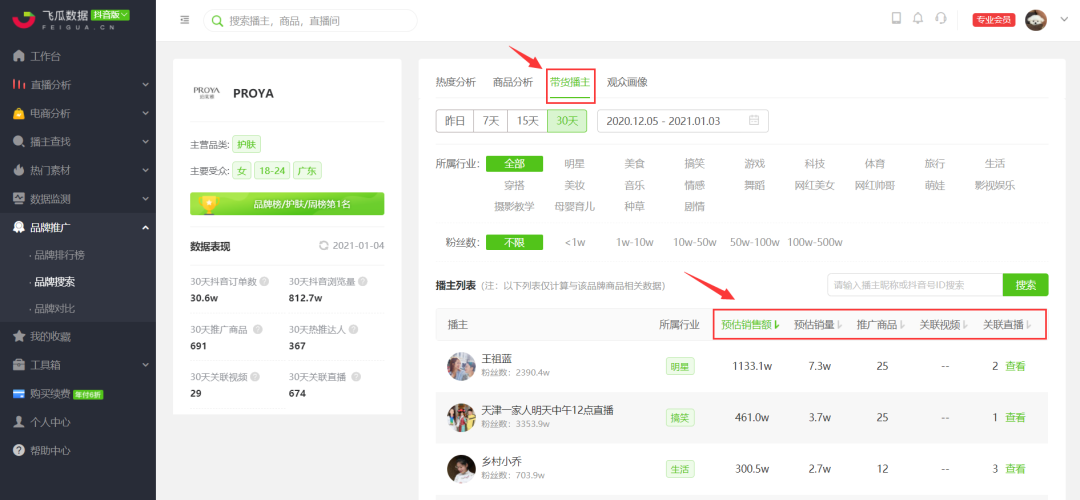Click the refresh icon beside 2021-01-04
This screenshot has height=500, width=1080.
click(x=324, y=246)
